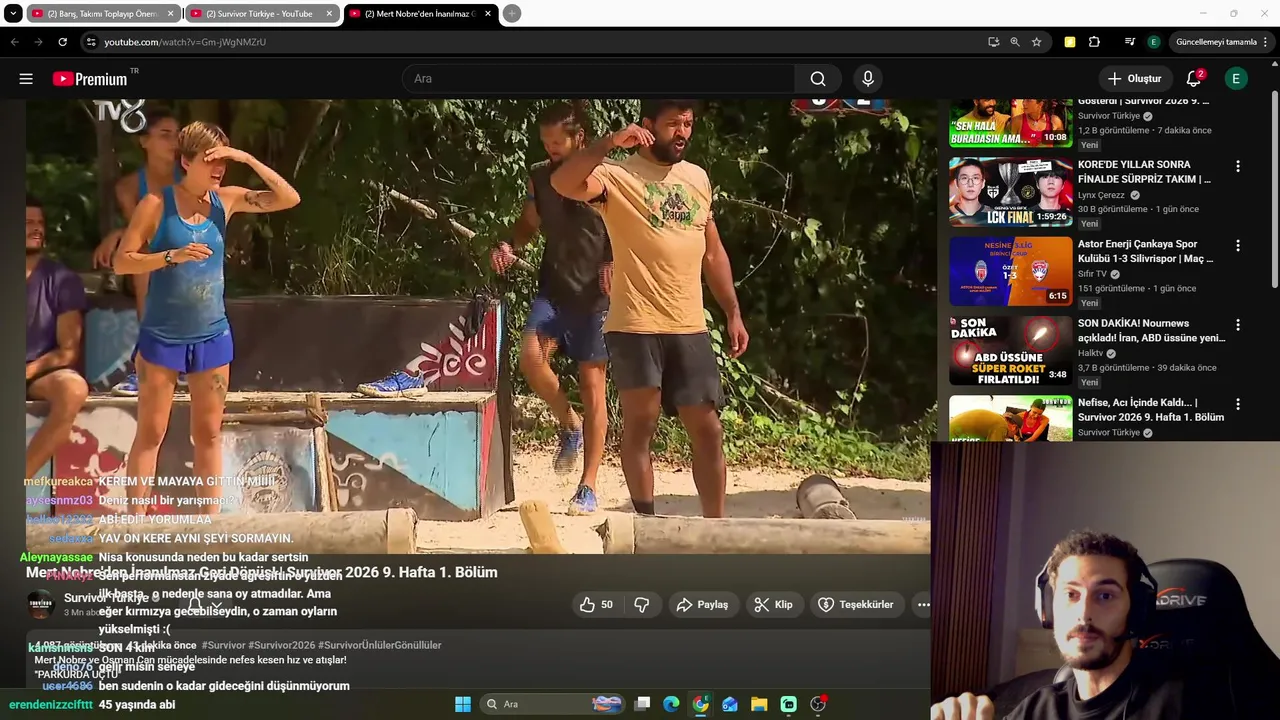Launch Microsoft Edge from taskbar
Image resolution: width=1280 pixels, height=720 pixels.
[x=671, y=704]
